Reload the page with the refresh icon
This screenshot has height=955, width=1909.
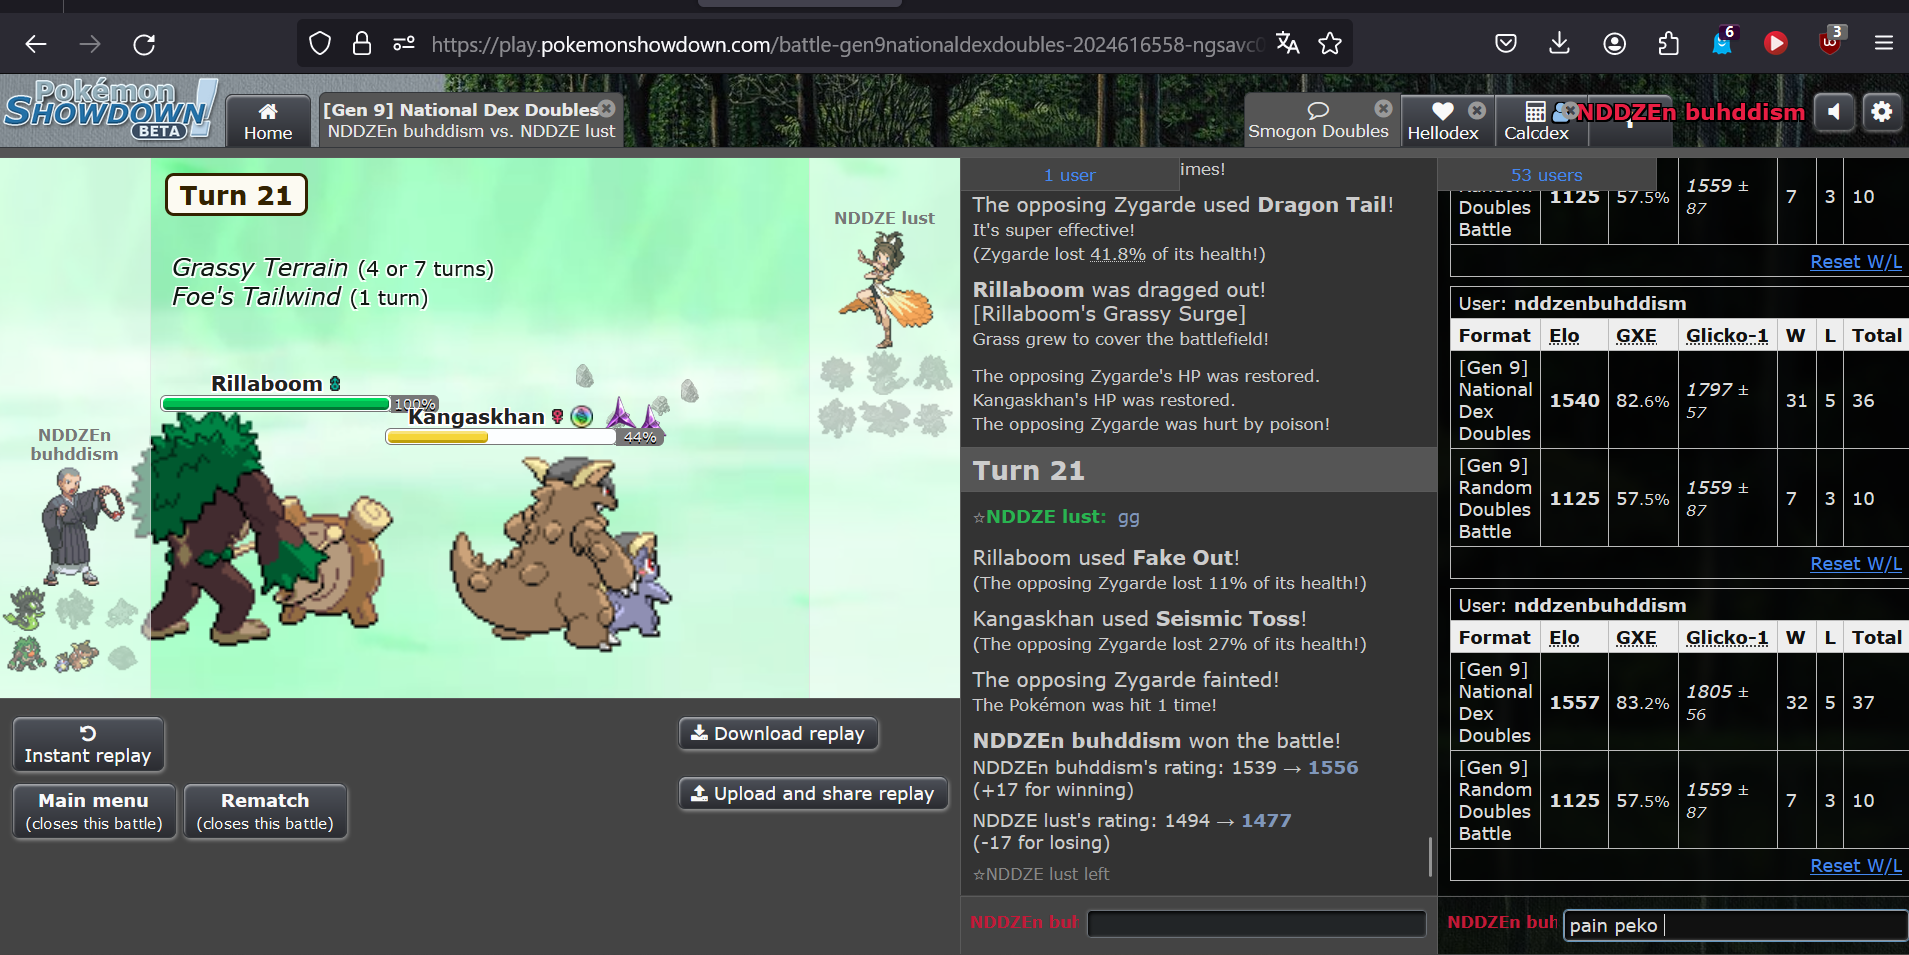tap(144, 44)
